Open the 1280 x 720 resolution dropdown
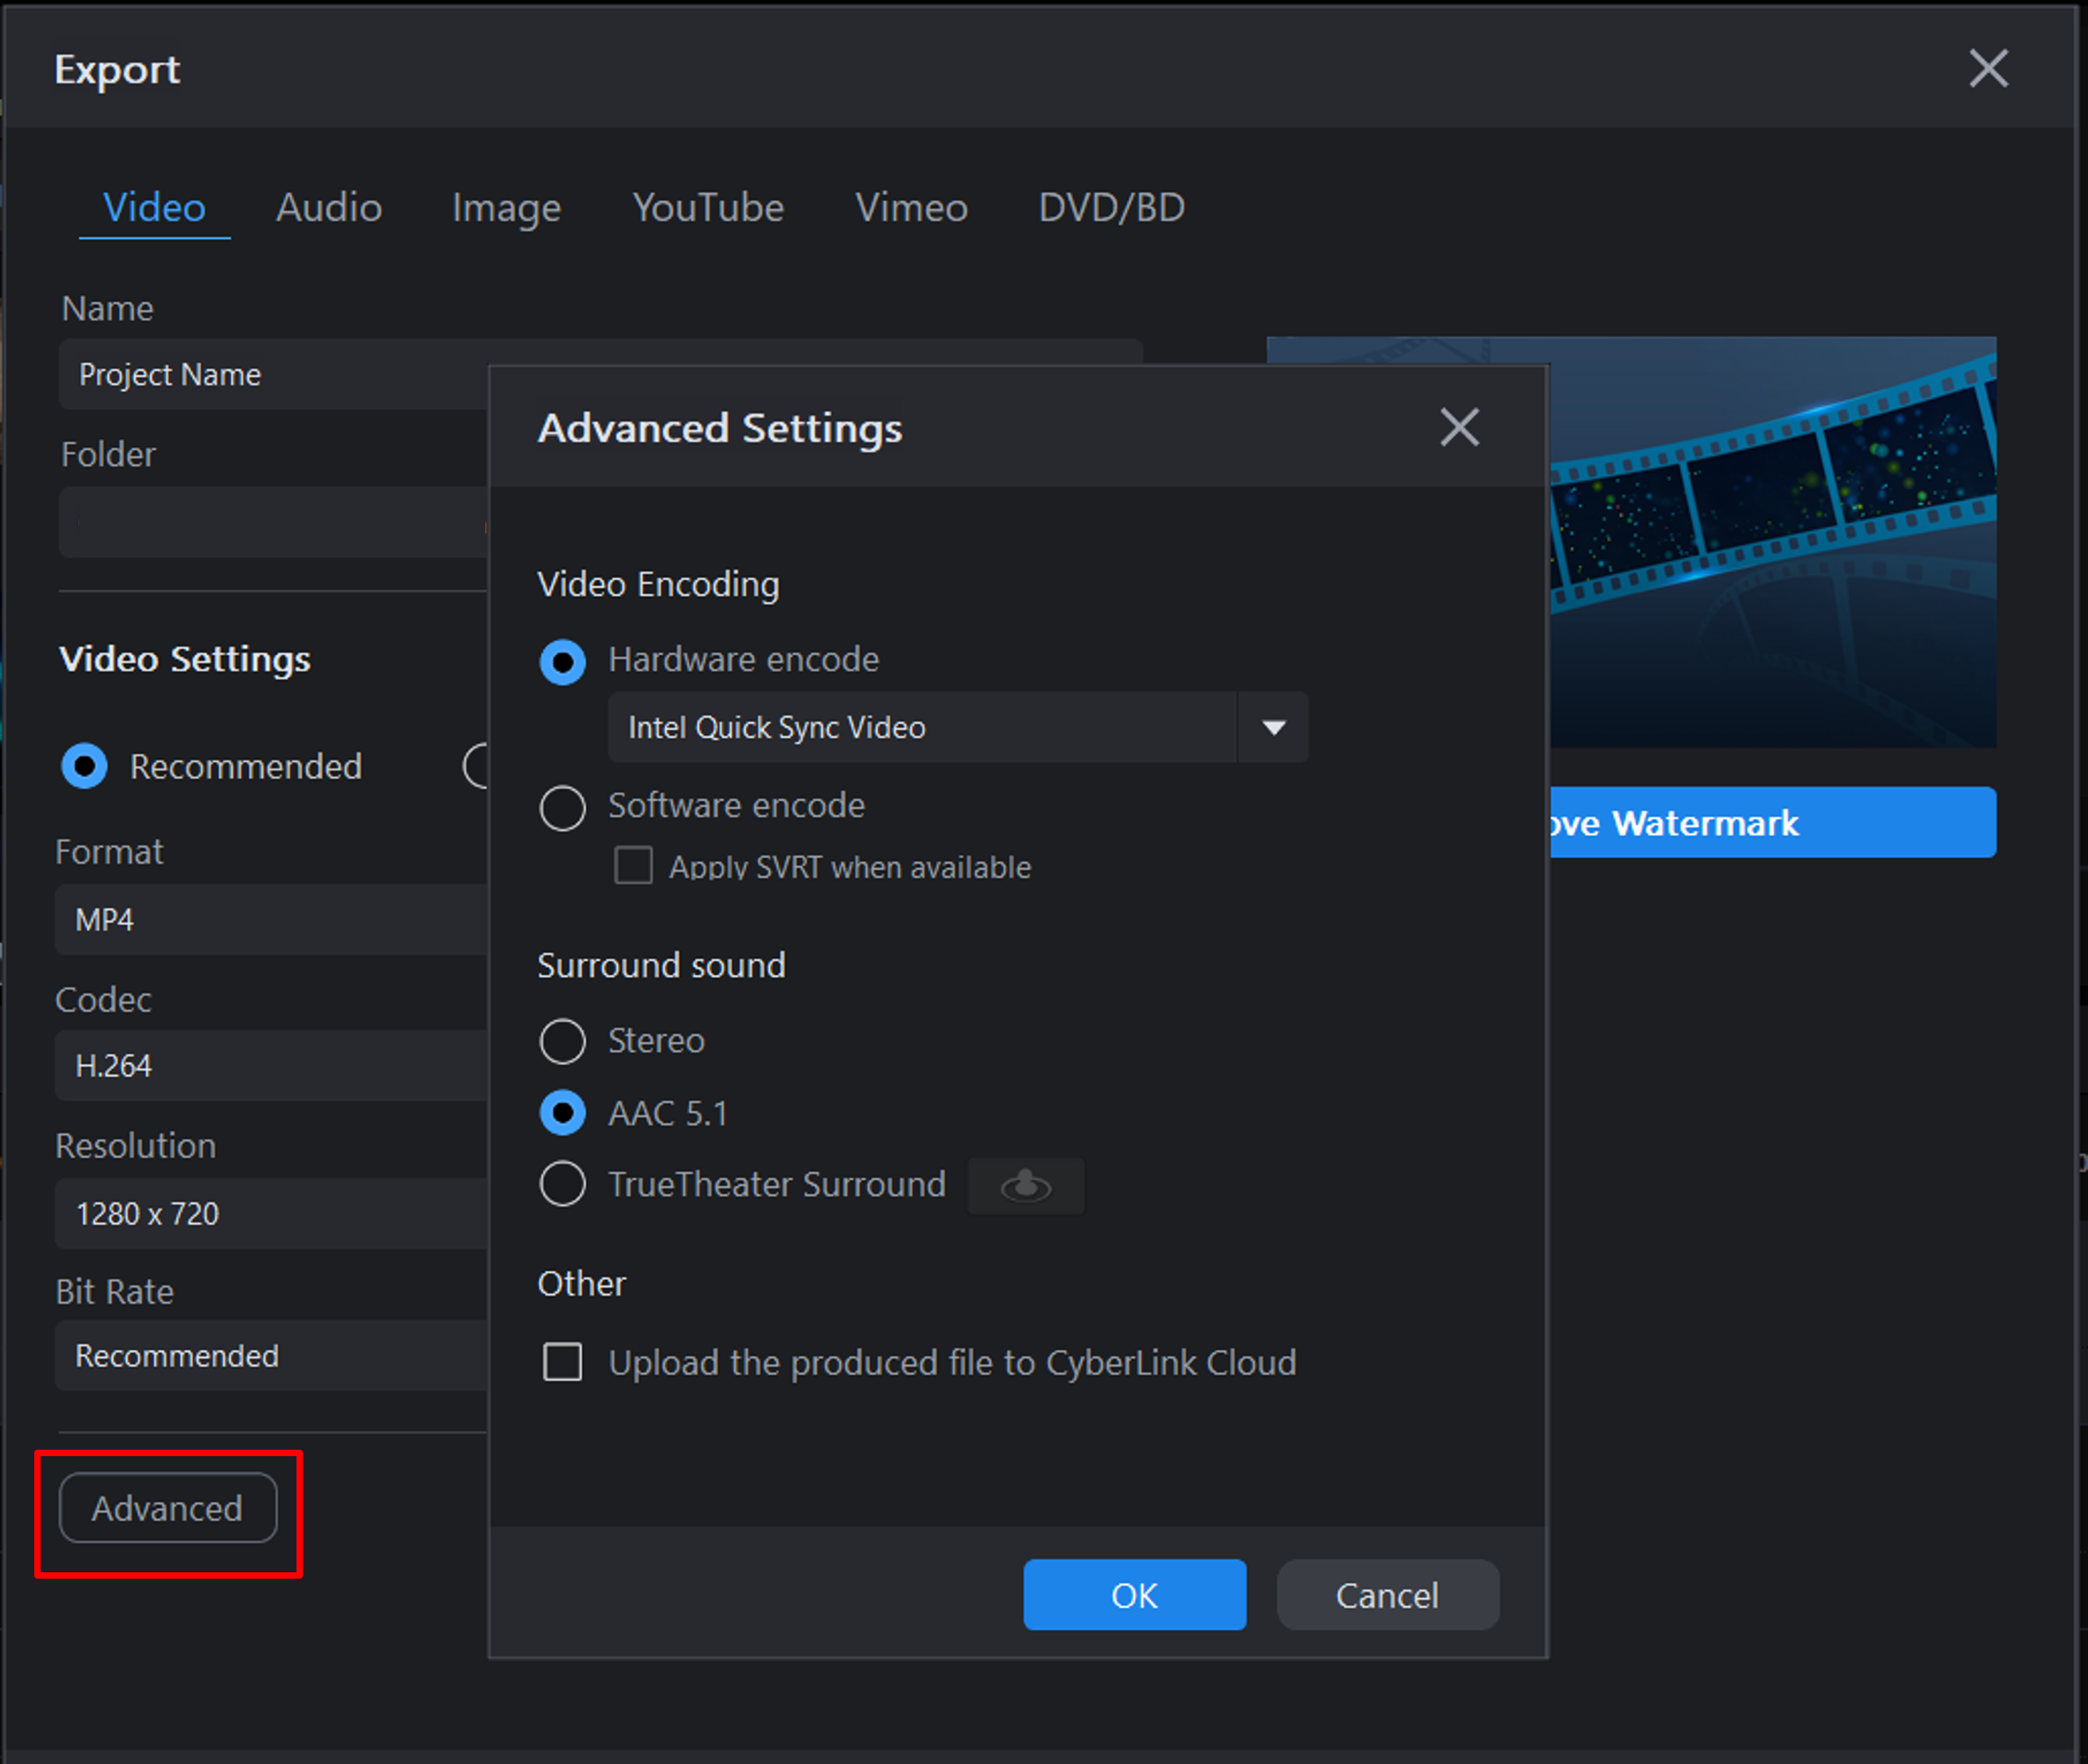 click(x=271, y=1213)
